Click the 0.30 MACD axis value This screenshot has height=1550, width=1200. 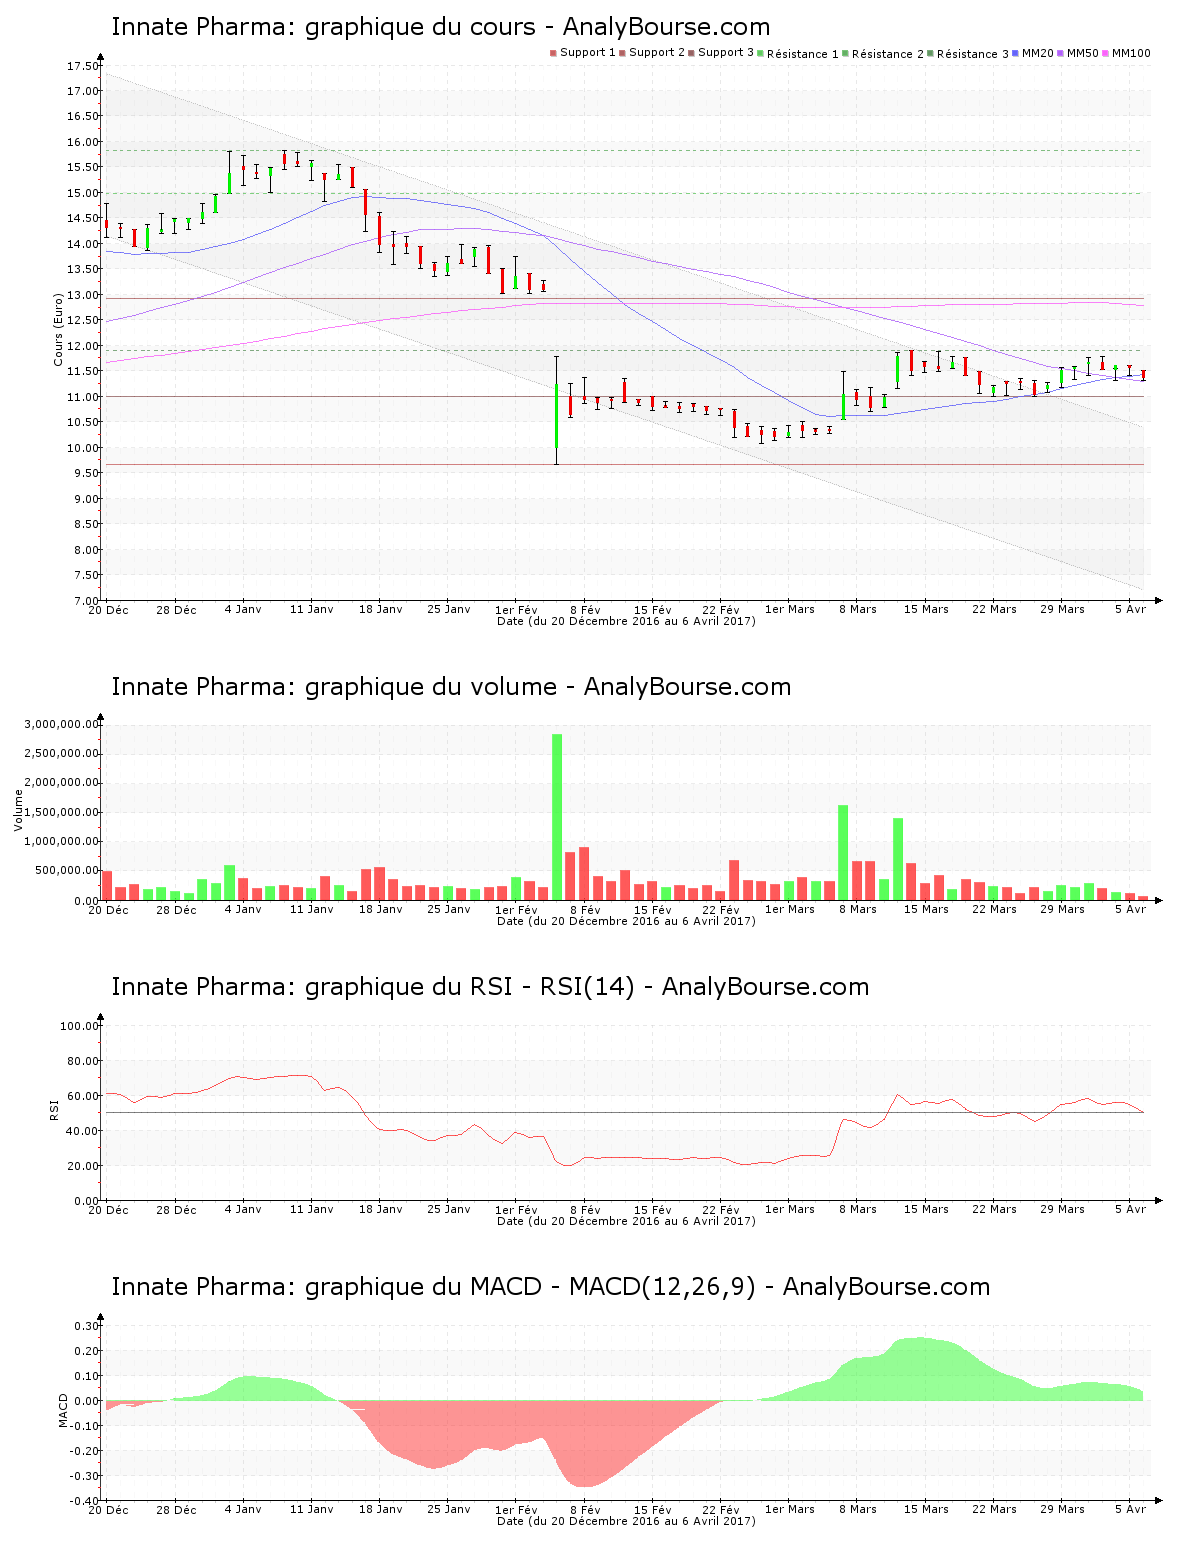pos(85,1326)
